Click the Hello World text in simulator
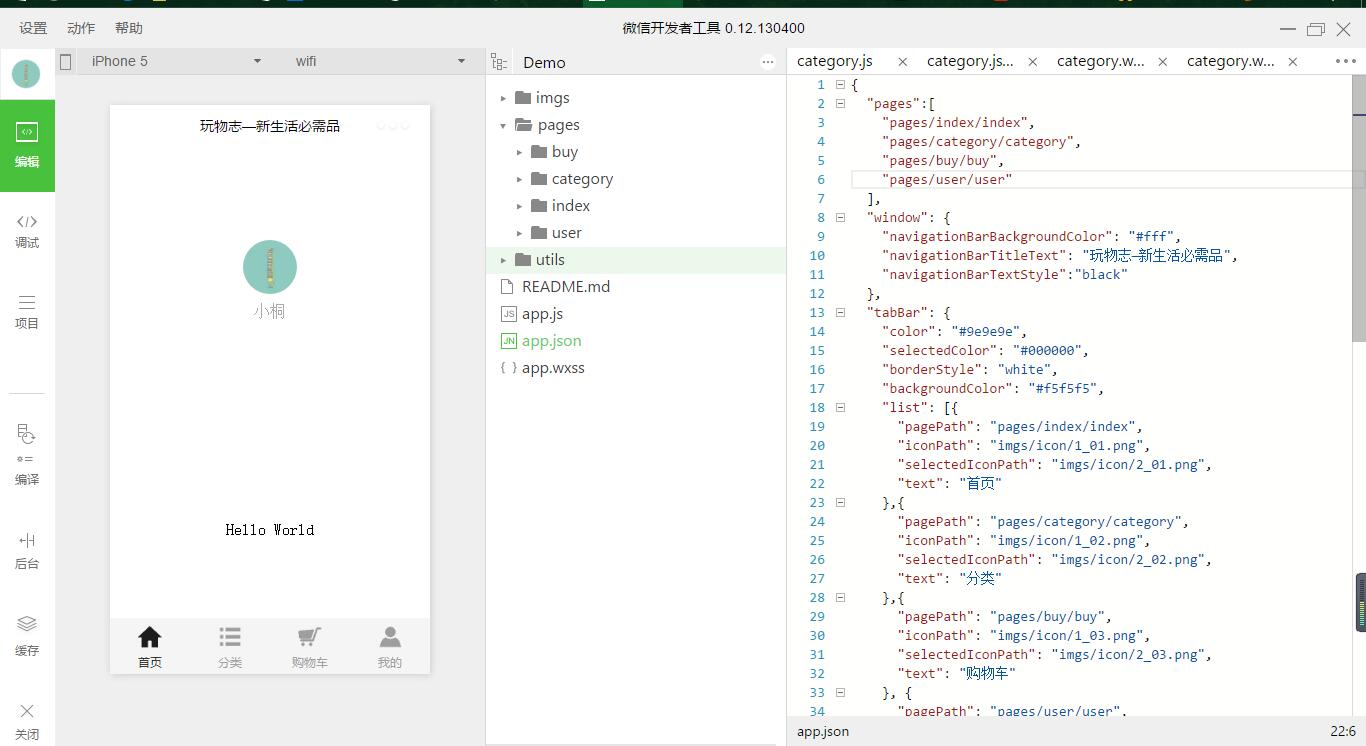The width and height of the screenshot is (1366, 746). (x=270, y=530)
